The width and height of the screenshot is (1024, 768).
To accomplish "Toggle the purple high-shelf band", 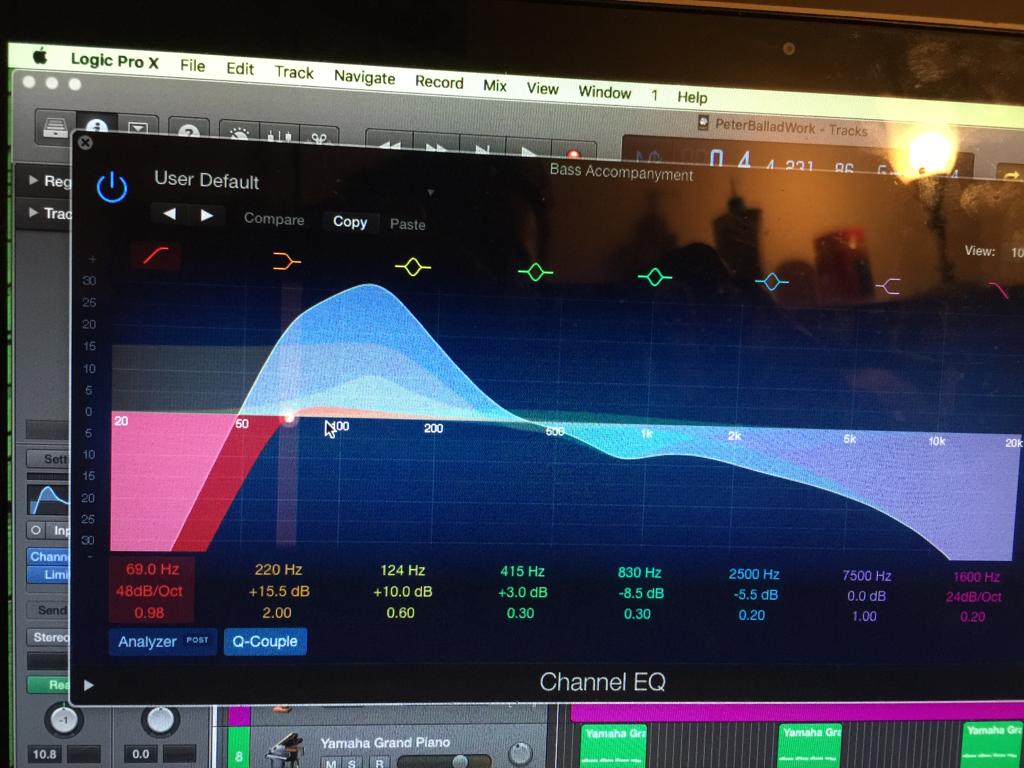I will point(888,286).
